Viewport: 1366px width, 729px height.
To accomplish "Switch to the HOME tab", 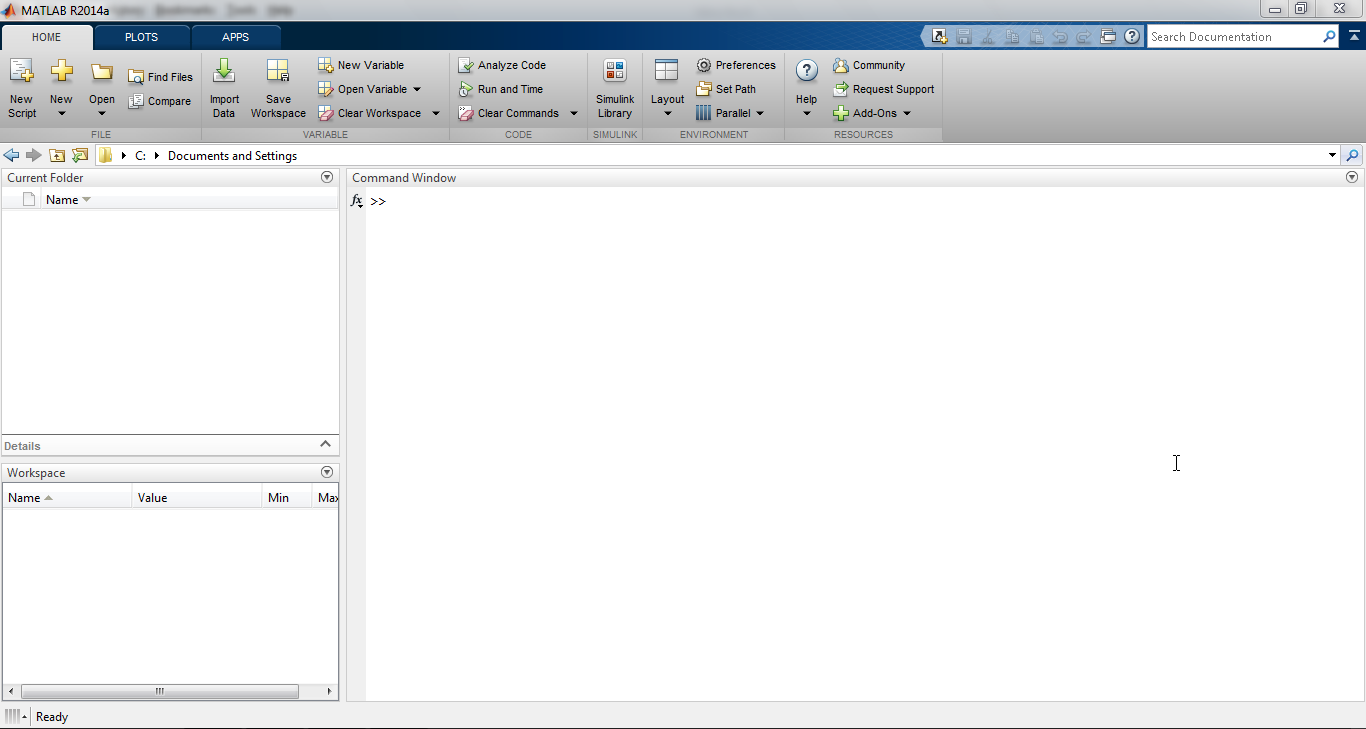I will 47,37.
